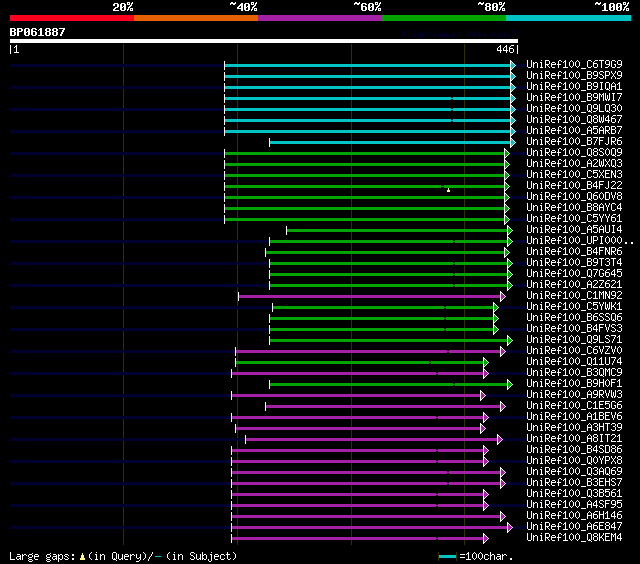Viewport: 640px width, 564px height.
Task: Click the orange ~40% identity legend segment
Action: point(196,18)
